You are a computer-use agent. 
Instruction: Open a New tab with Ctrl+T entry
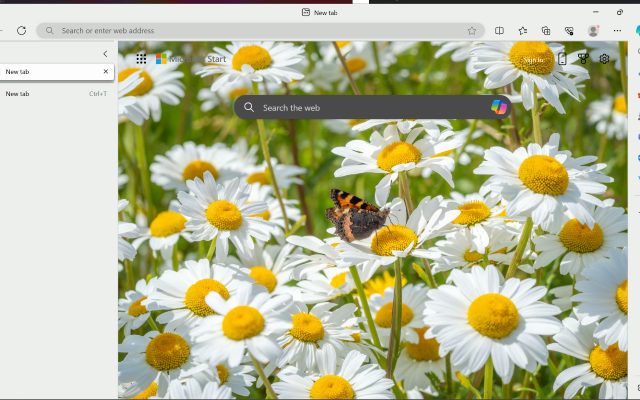[56, 94]
